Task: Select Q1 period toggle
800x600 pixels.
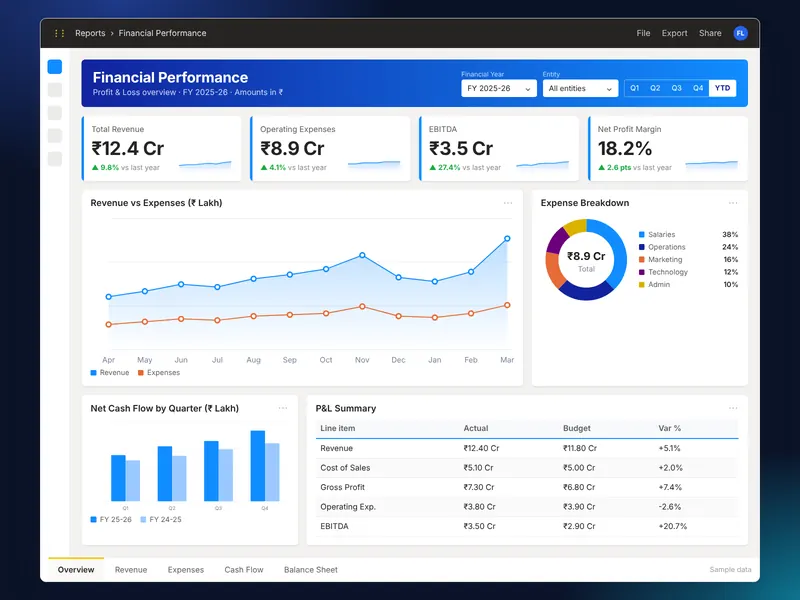Action: pyautogui.click(x=634, y=88)
